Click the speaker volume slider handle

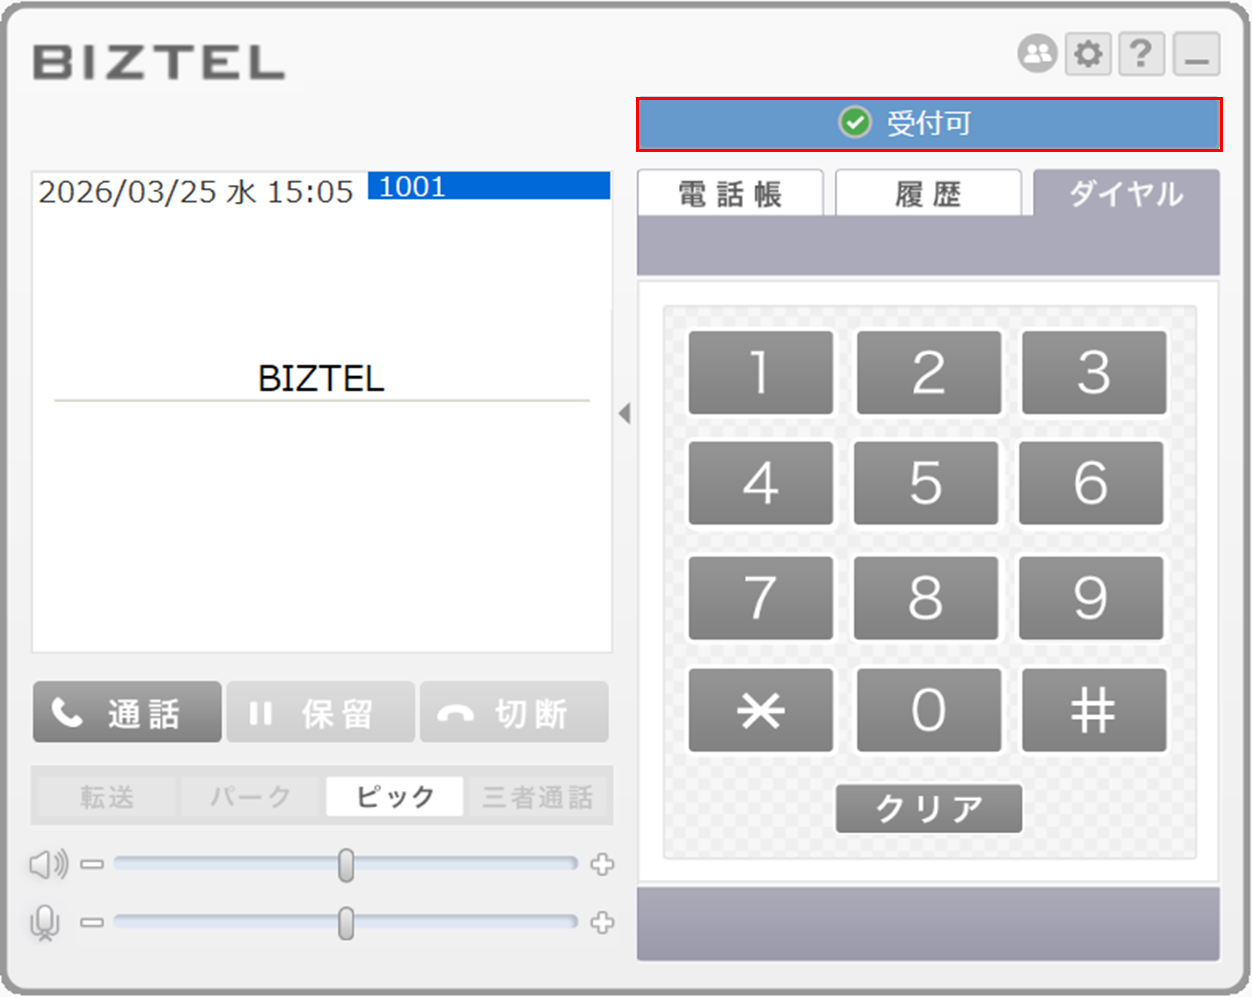tap(346, 865)
